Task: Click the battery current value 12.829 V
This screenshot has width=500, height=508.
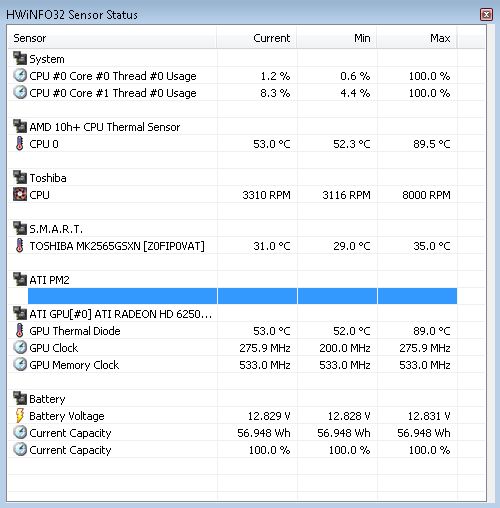Action: point(269,416)
